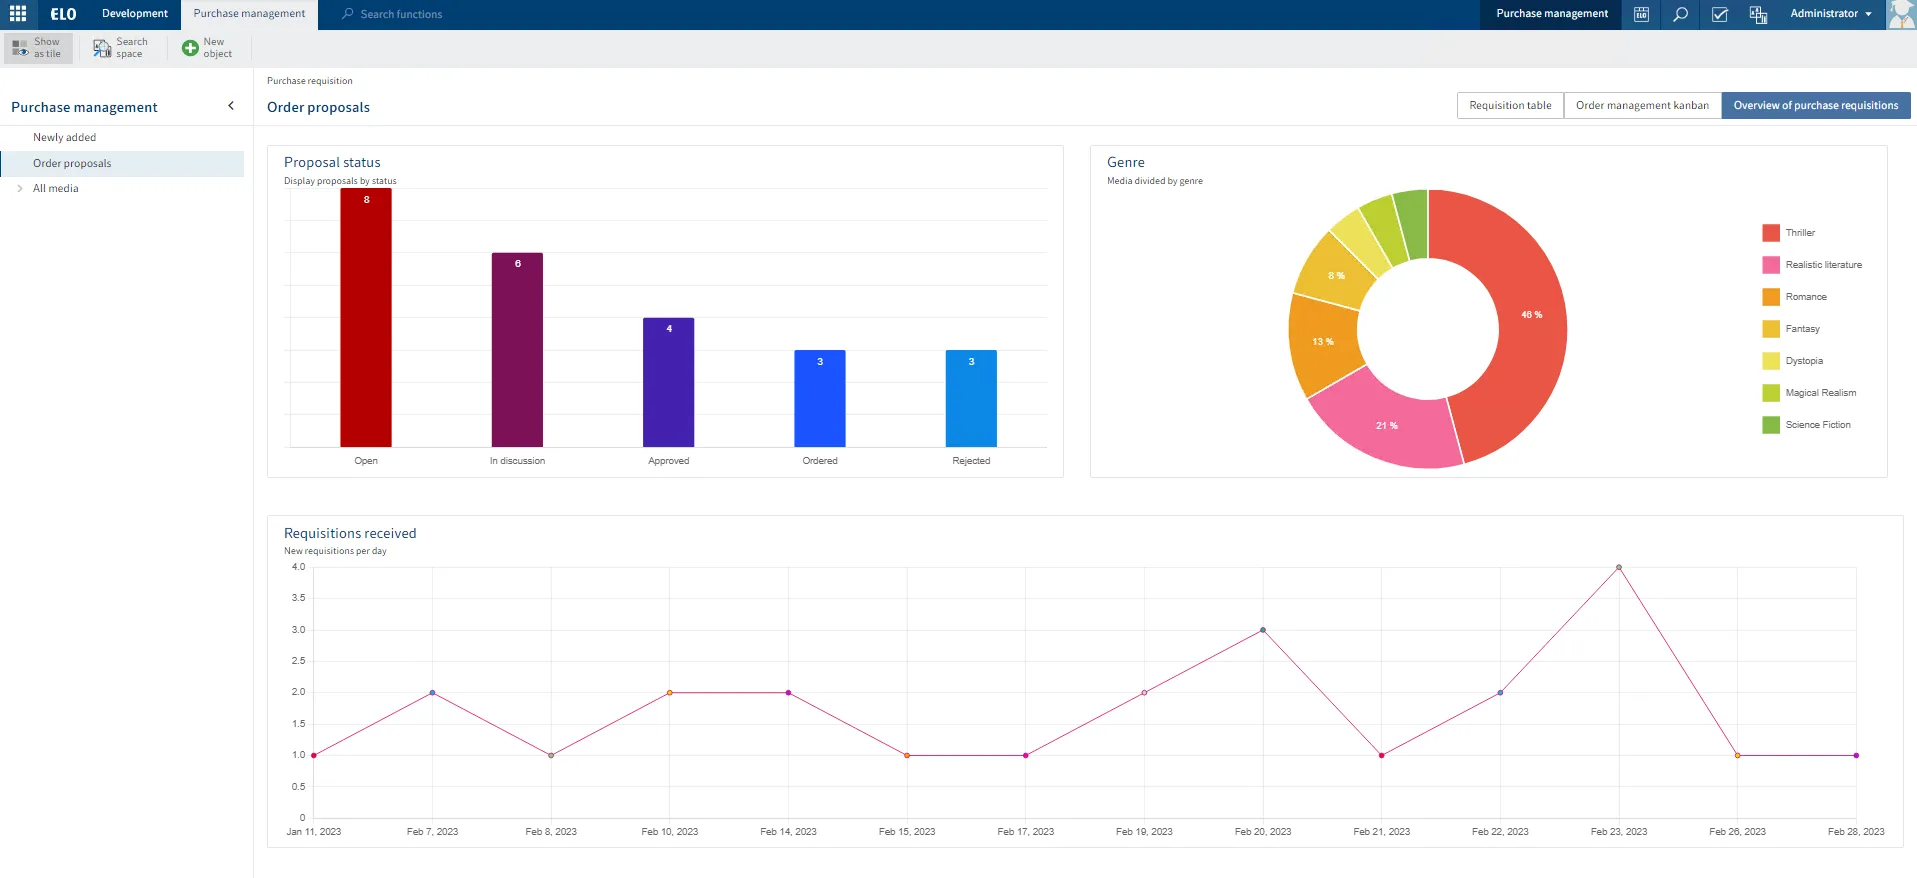Click the Feb 23, 2023 peak data point
The width and height of the screenshot is (1917, 878).
pos(1619,567)
